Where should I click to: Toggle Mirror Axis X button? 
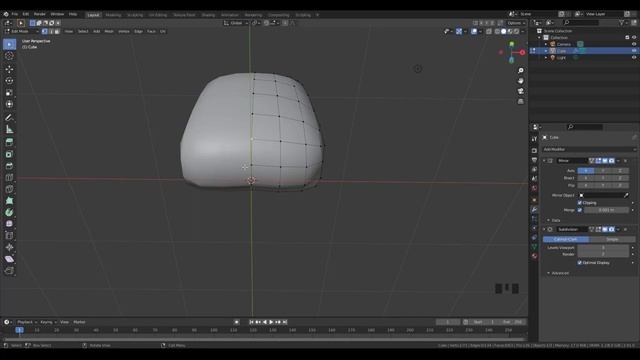click(x=586, y=171)
